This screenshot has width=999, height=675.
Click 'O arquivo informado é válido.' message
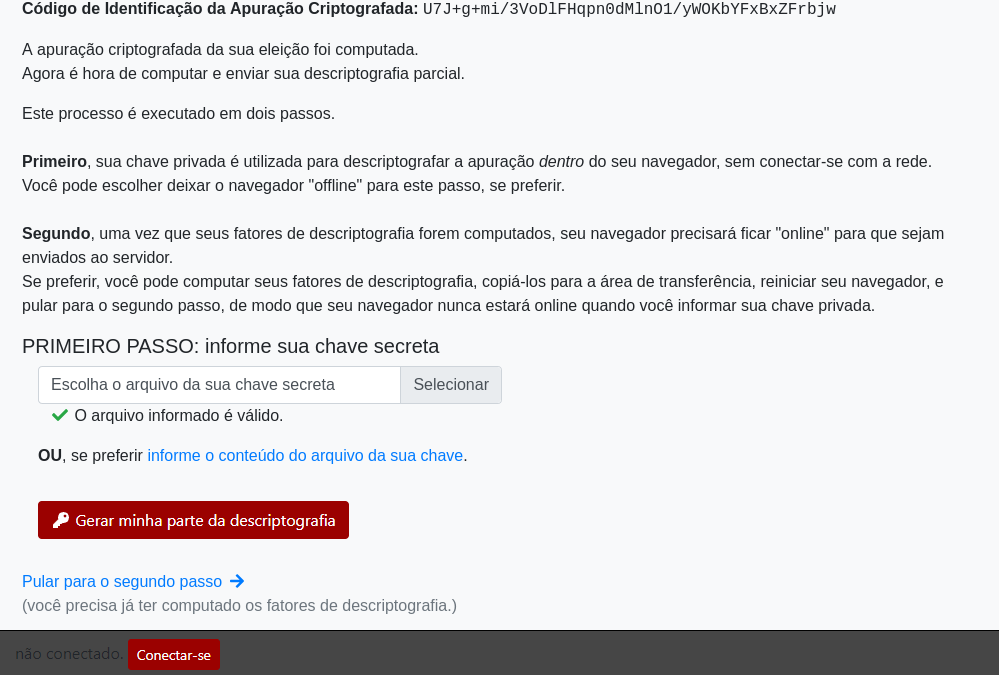coord(178,416)
